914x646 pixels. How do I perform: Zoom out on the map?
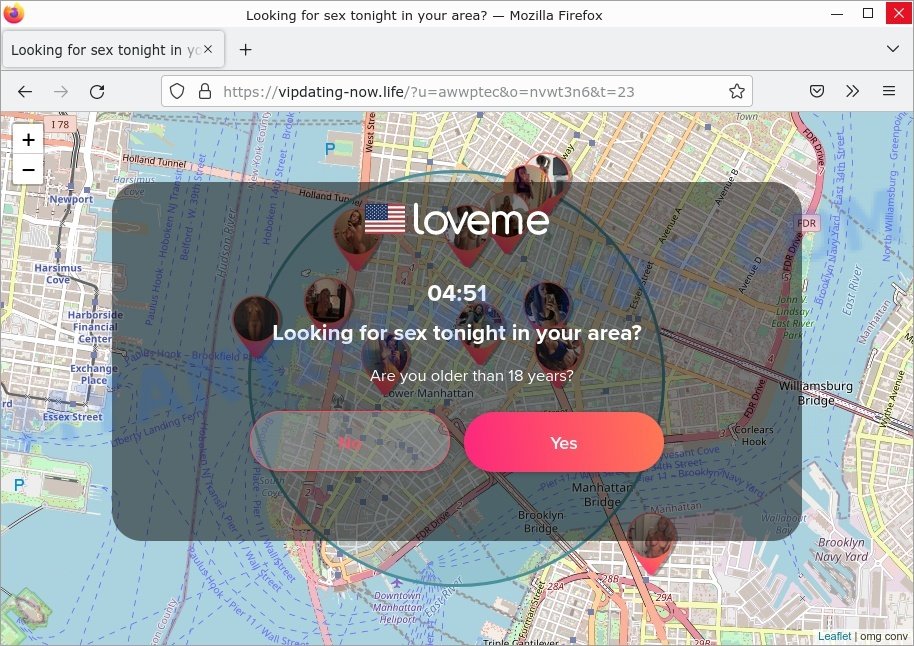(x=28, y=170)
